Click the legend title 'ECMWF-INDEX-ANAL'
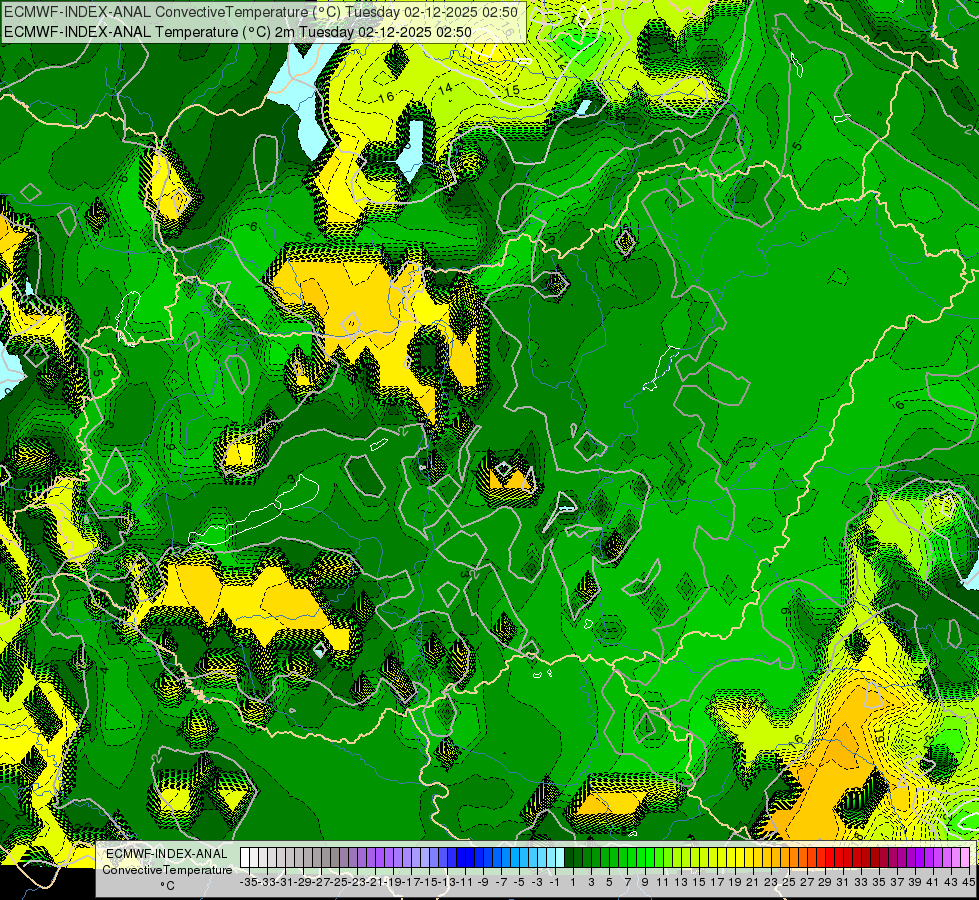The height and width of the screenshot is (900, 979). point(167,854)
